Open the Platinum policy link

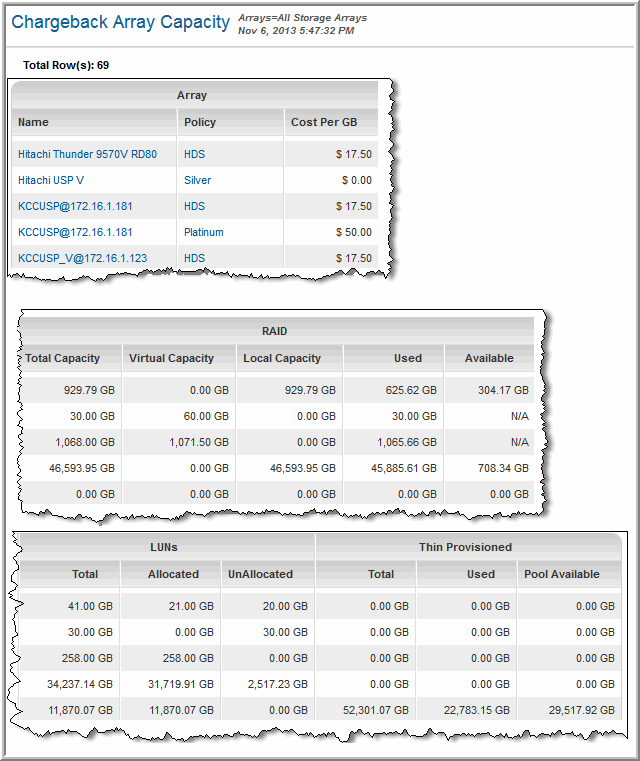(203, 232)
